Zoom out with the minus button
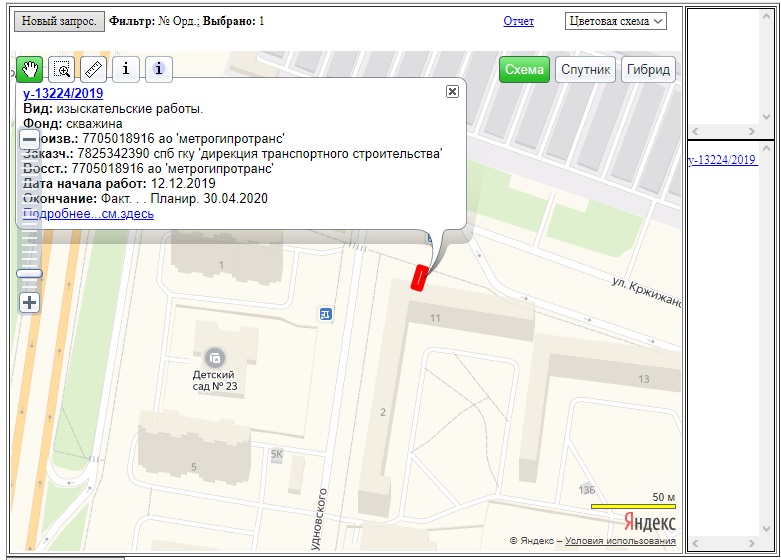 30,139
